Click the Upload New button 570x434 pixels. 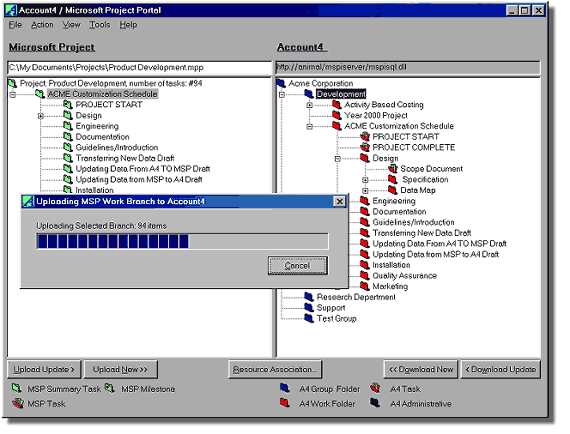point(120,369)
